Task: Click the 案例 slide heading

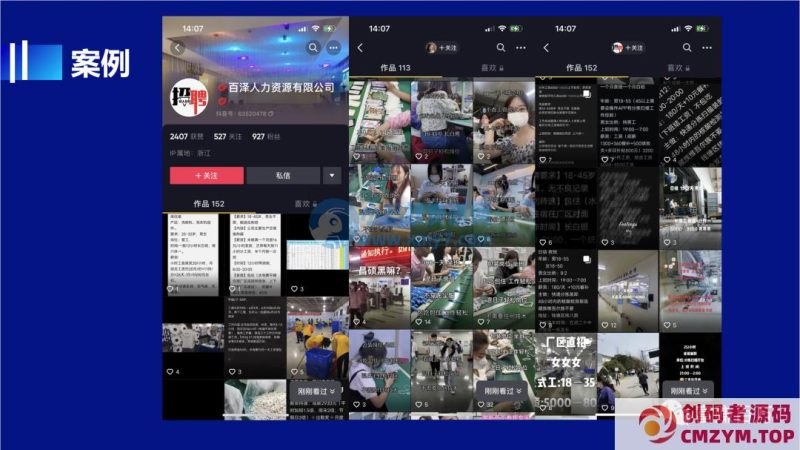Action: [x=100, y=64]
